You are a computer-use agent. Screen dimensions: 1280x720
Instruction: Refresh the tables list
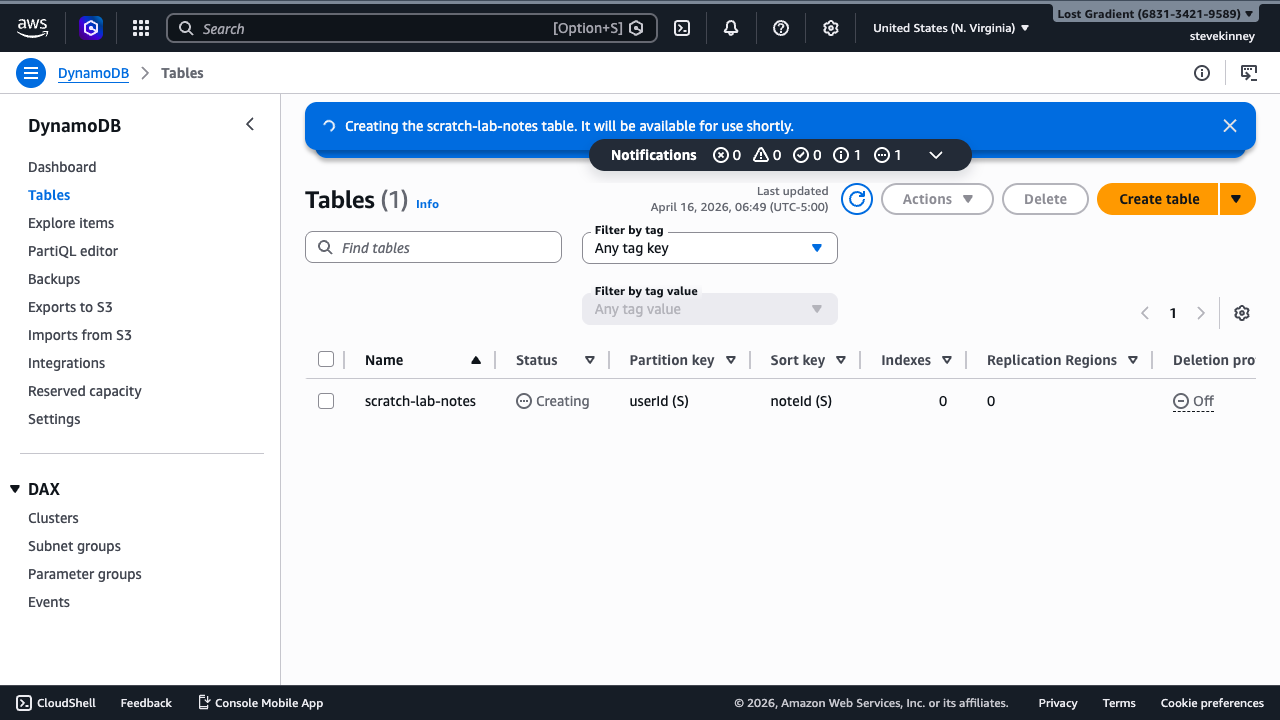click(x=857, y=199)
